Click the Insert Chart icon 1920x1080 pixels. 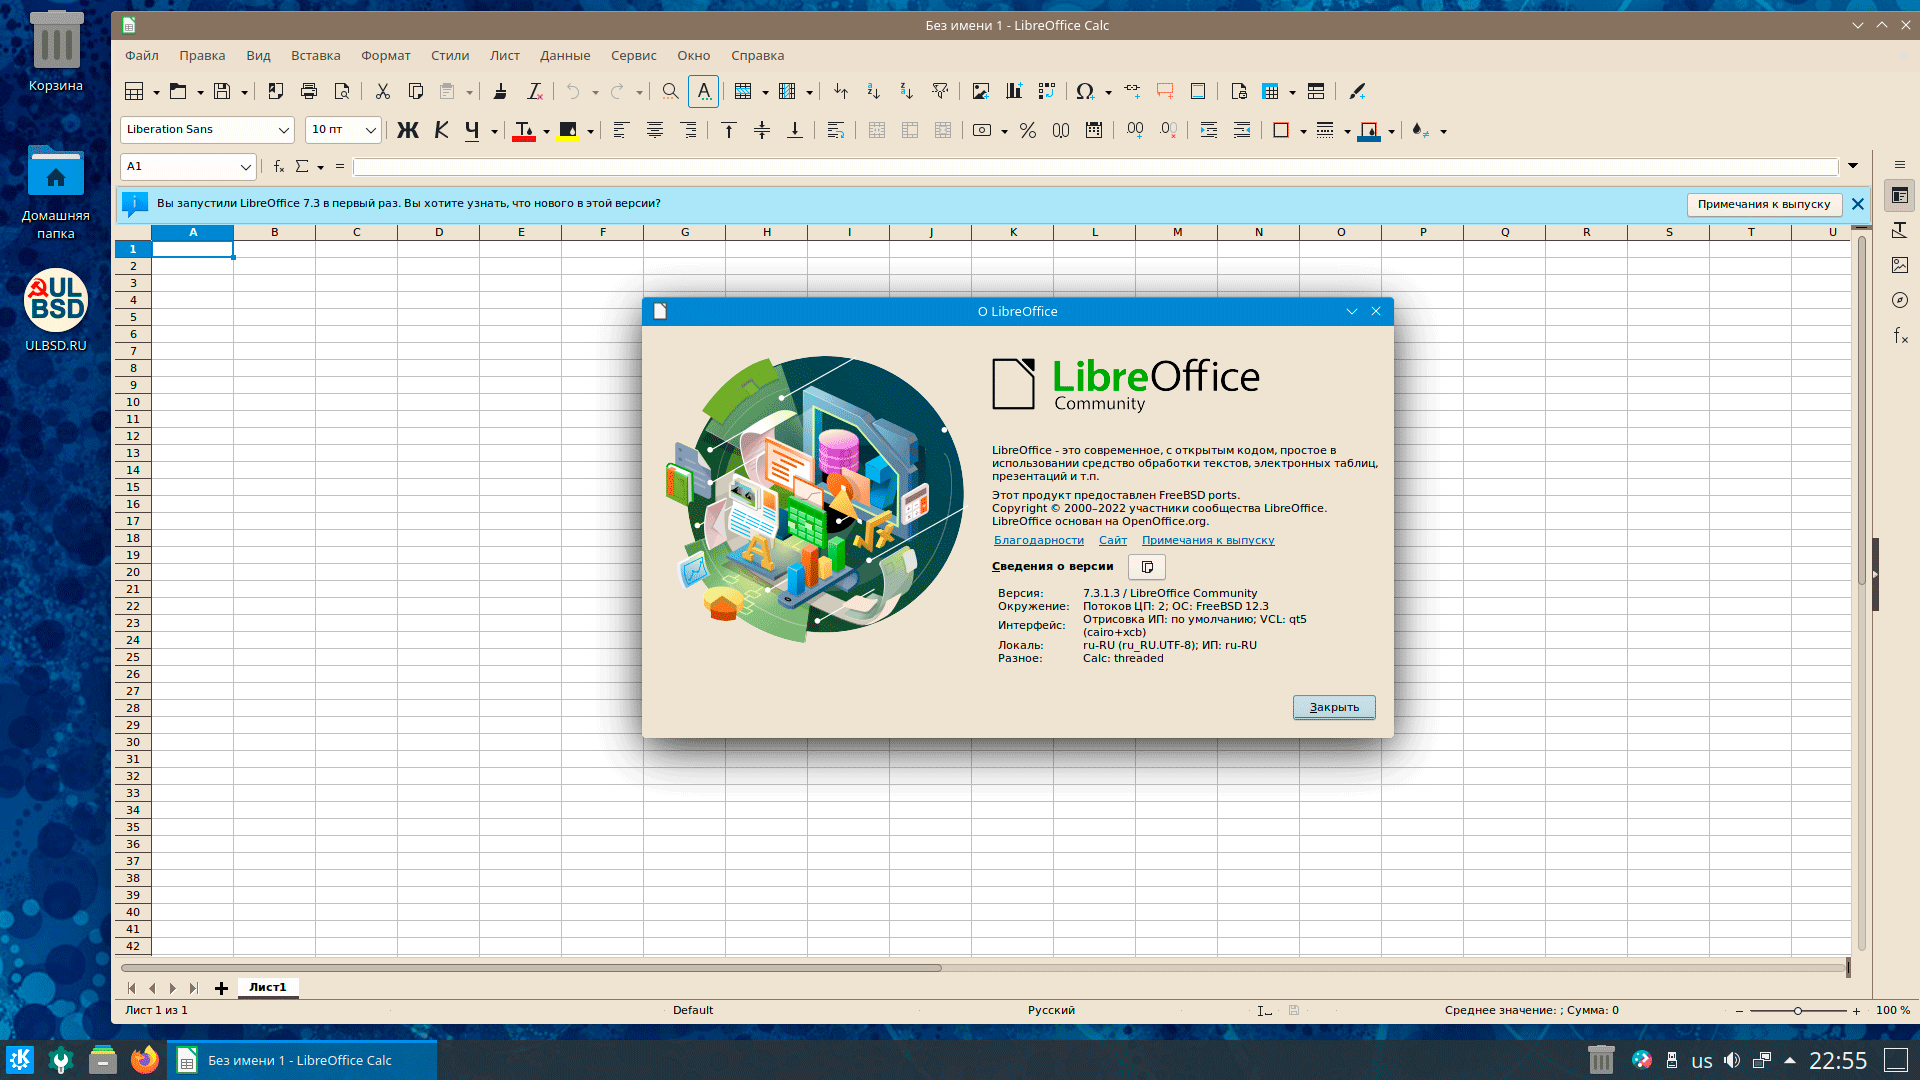(1013, 91)
